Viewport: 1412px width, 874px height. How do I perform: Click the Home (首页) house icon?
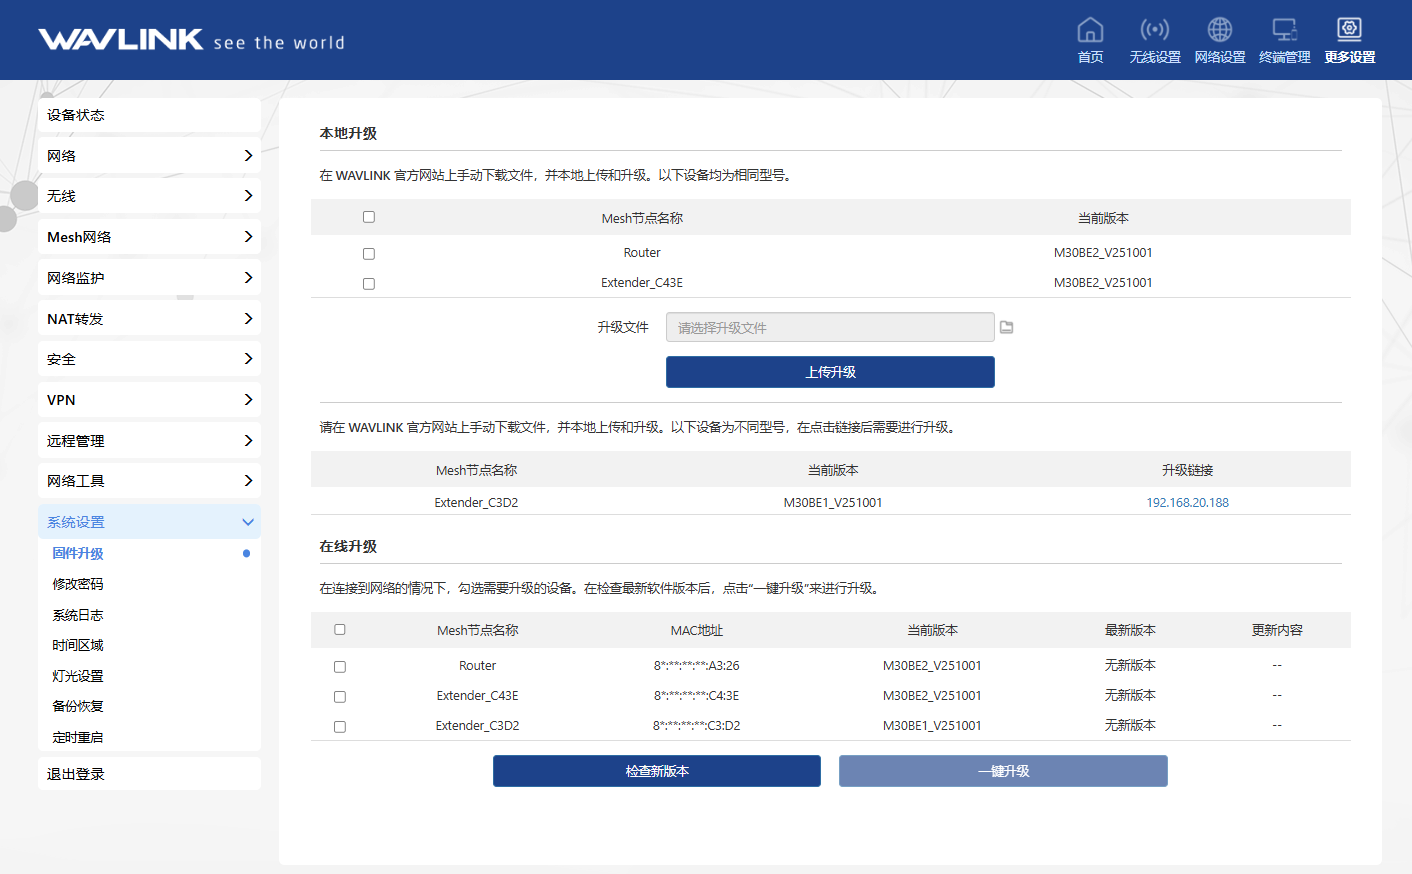[x=1090, y=30]
